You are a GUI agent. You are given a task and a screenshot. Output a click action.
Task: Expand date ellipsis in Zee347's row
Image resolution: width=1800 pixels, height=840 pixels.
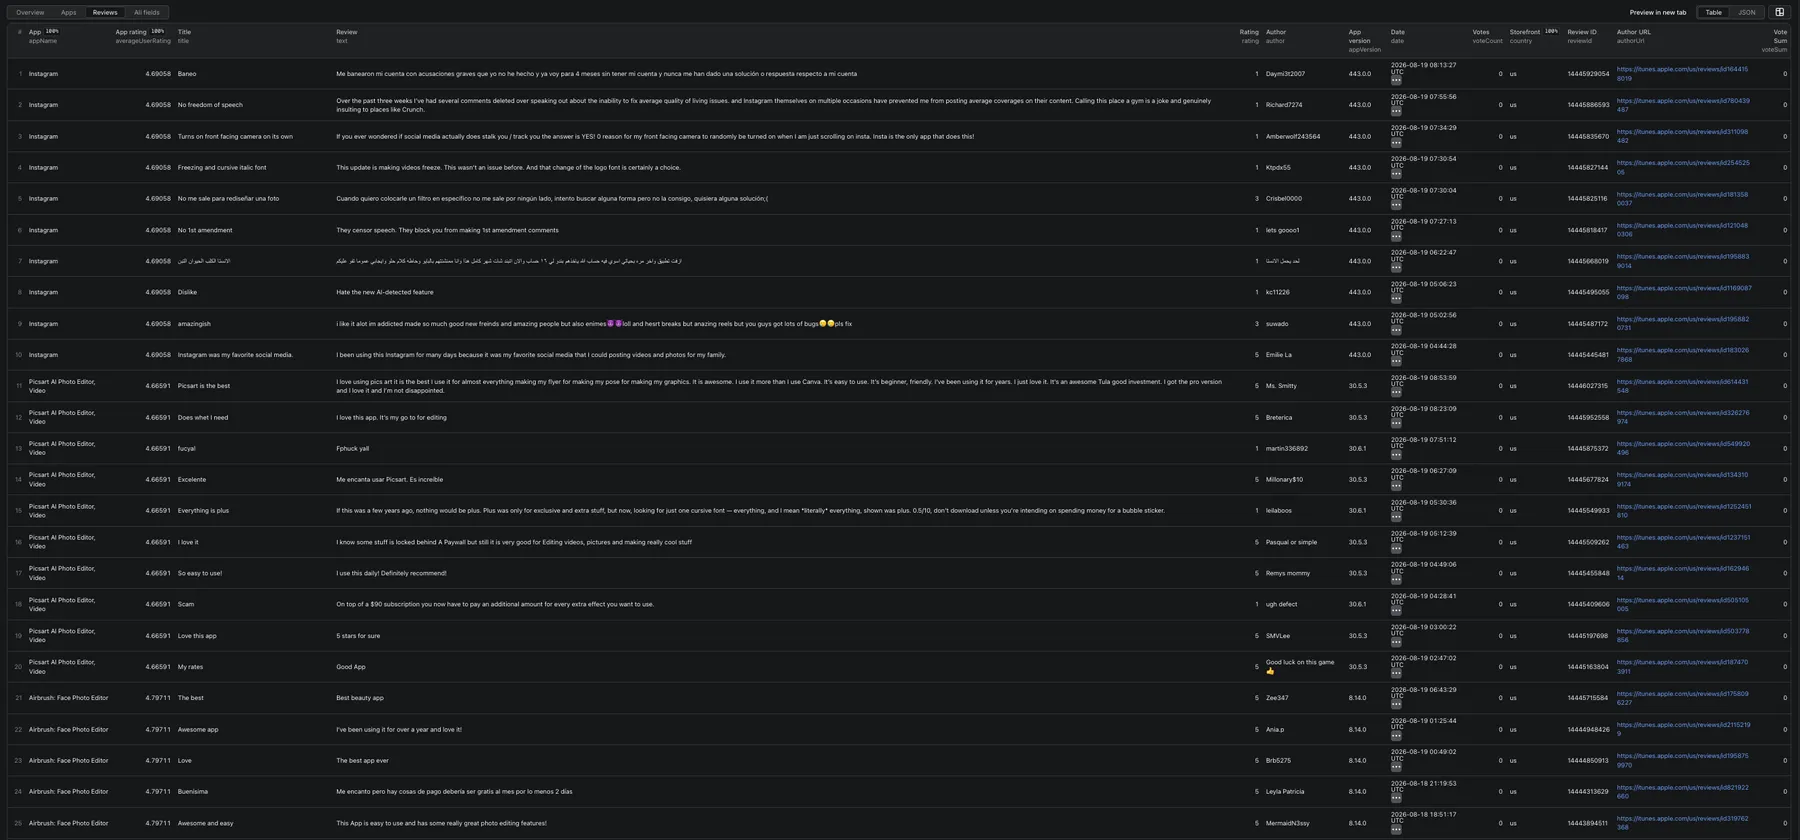[x=1396, y=705]
